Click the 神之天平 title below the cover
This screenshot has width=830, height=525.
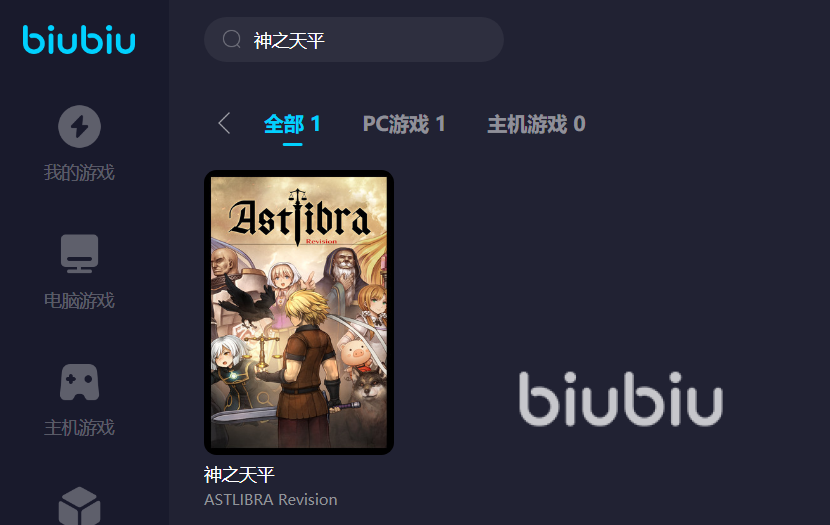(239, 475)
